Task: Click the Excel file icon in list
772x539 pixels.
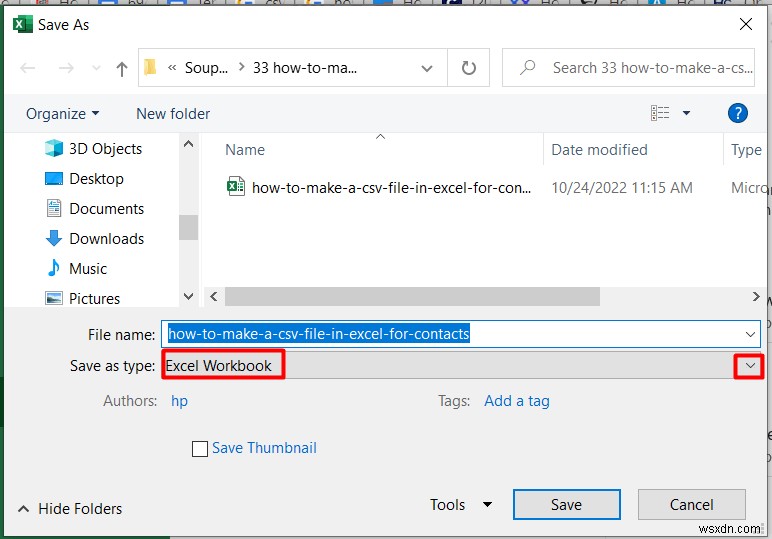Action: pyautogui.click(x=236, y=187)
